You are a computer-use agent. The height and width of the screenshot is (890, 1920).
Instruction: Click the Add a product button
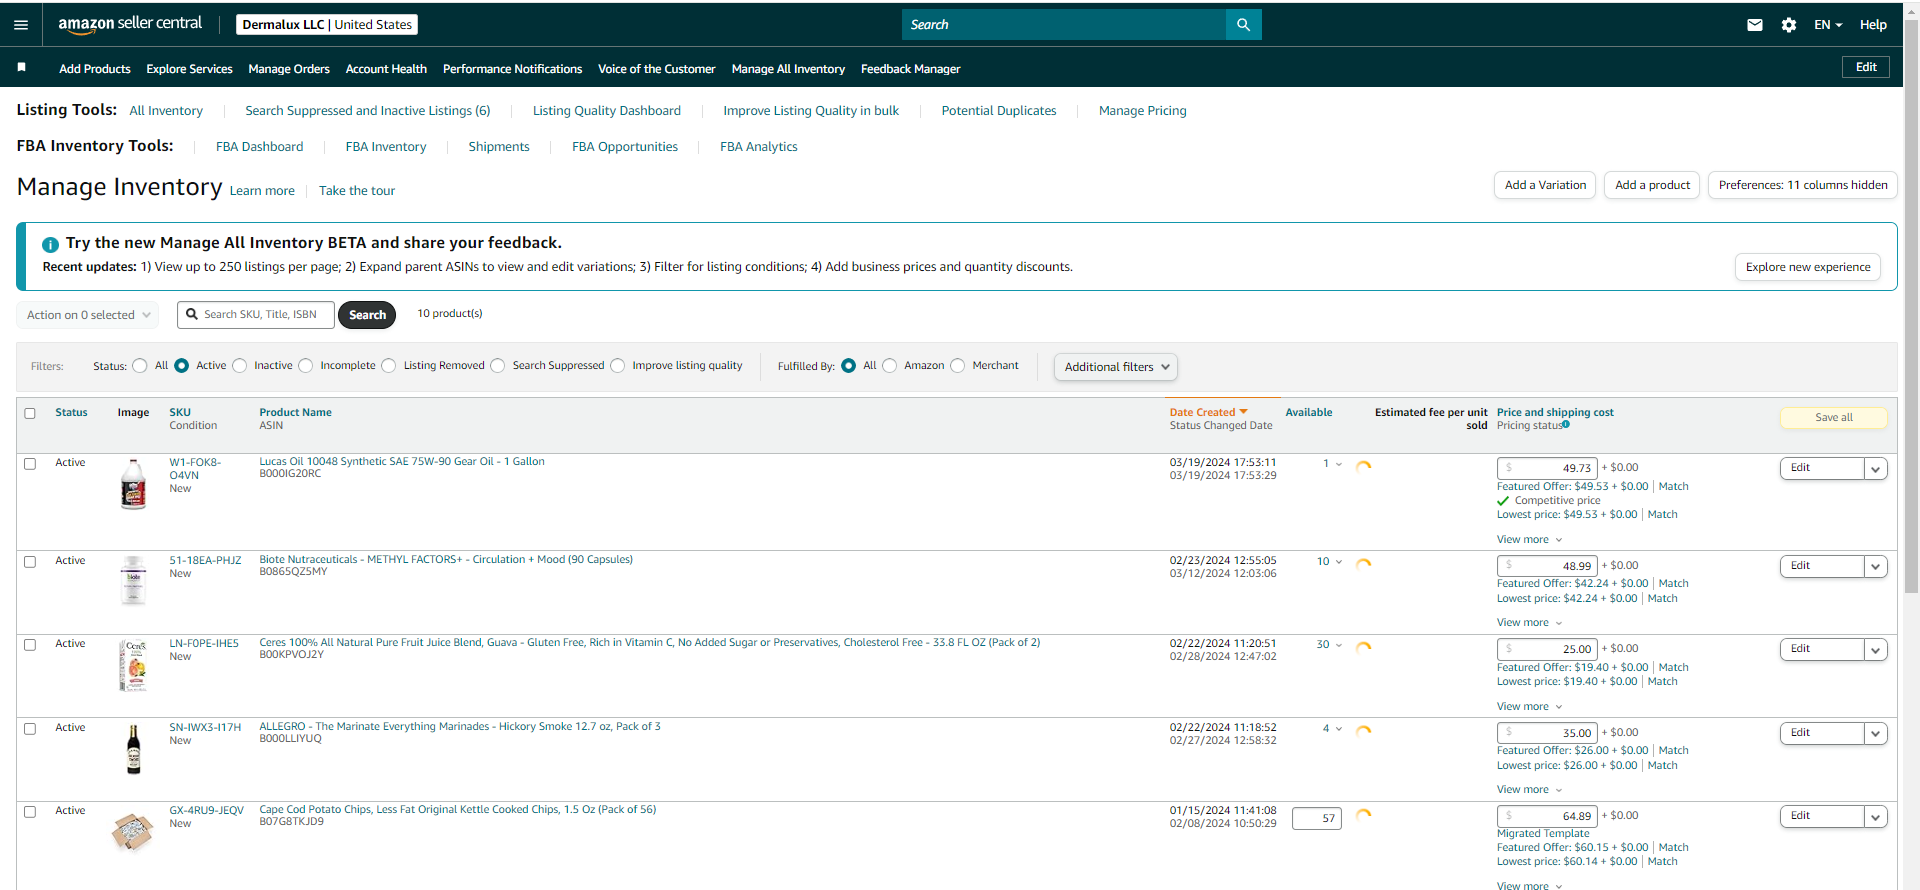coord(1652,185)
